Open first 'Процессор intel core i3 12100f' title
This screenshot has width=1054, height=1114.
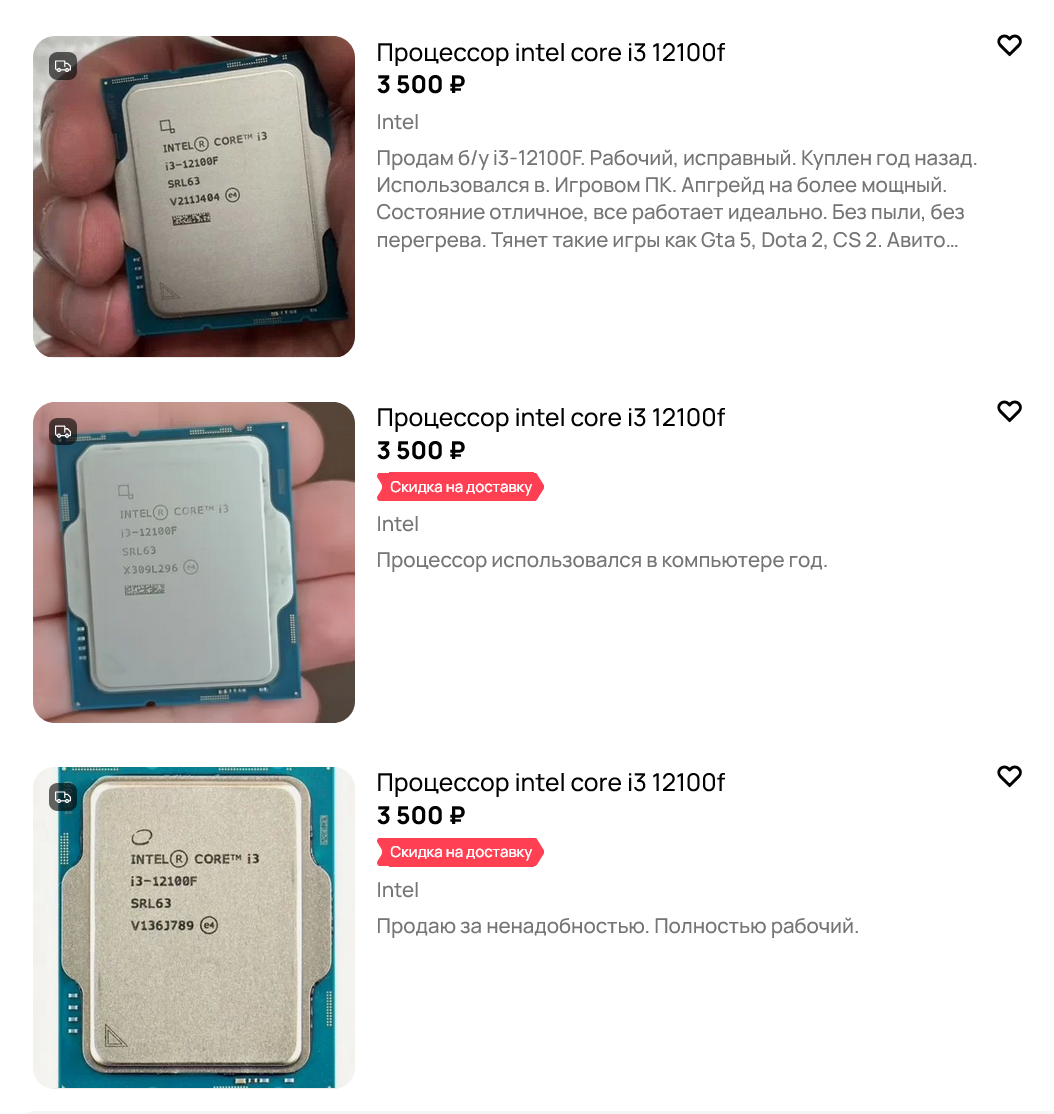coord(550,53)
